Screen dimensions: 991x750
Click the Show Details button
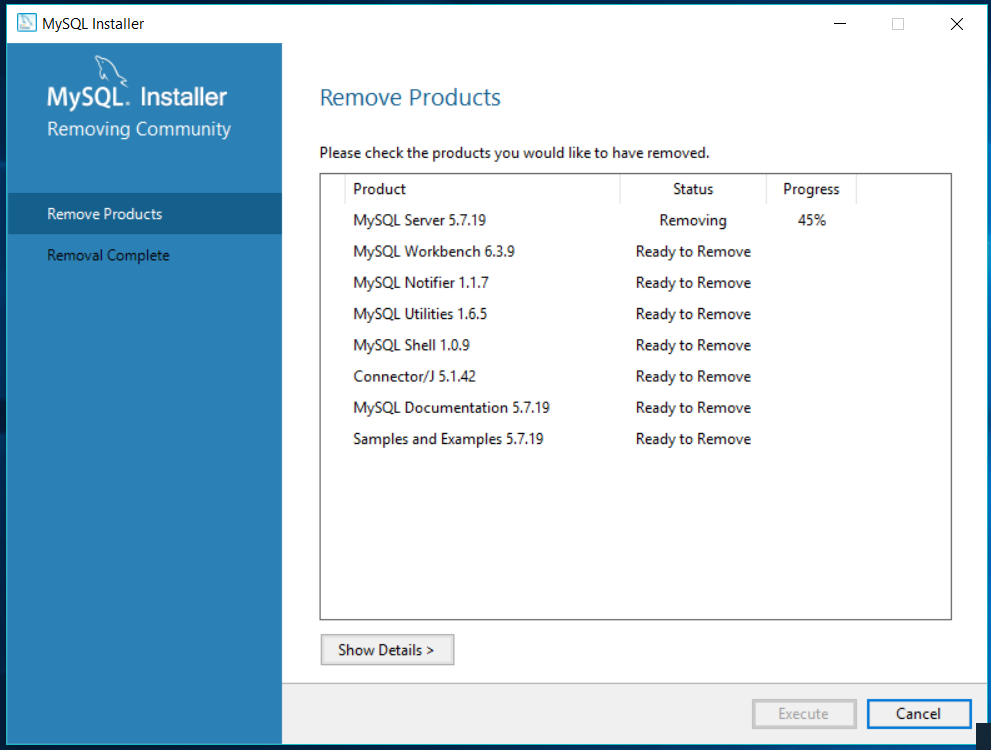[x=387, y=650]
